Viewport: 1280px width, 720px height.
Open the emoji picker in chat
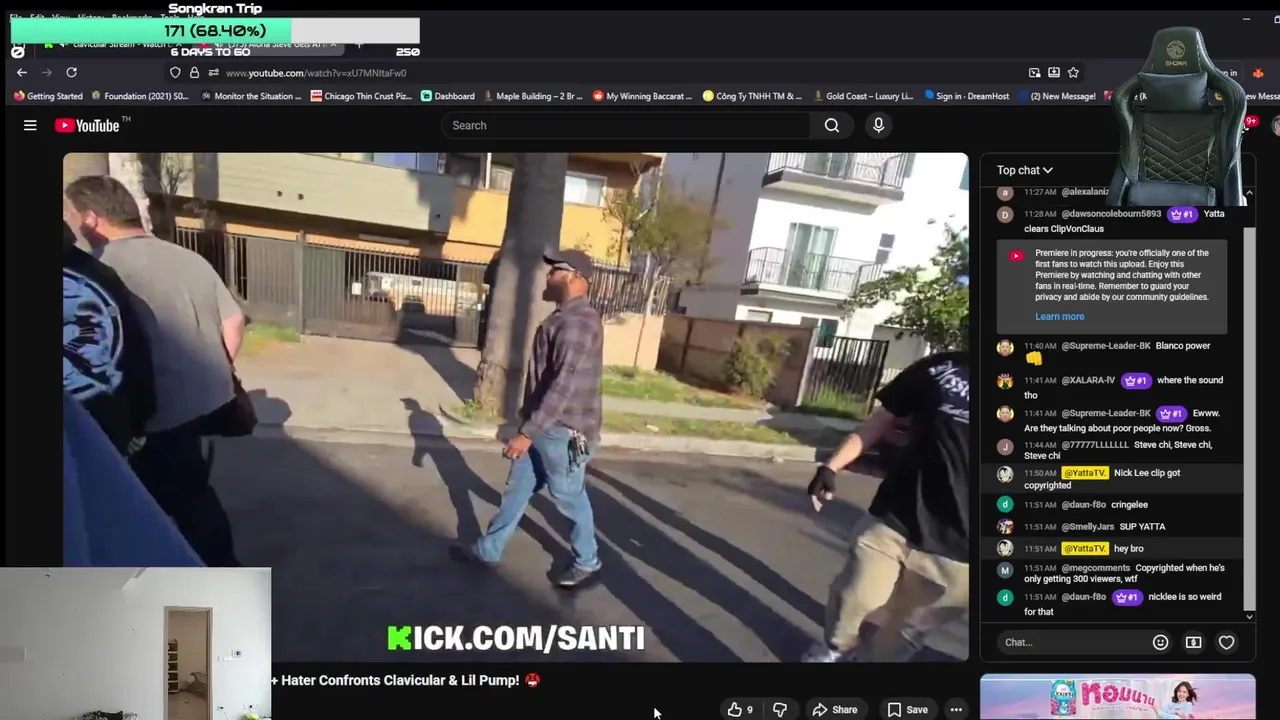[1160, 642]
